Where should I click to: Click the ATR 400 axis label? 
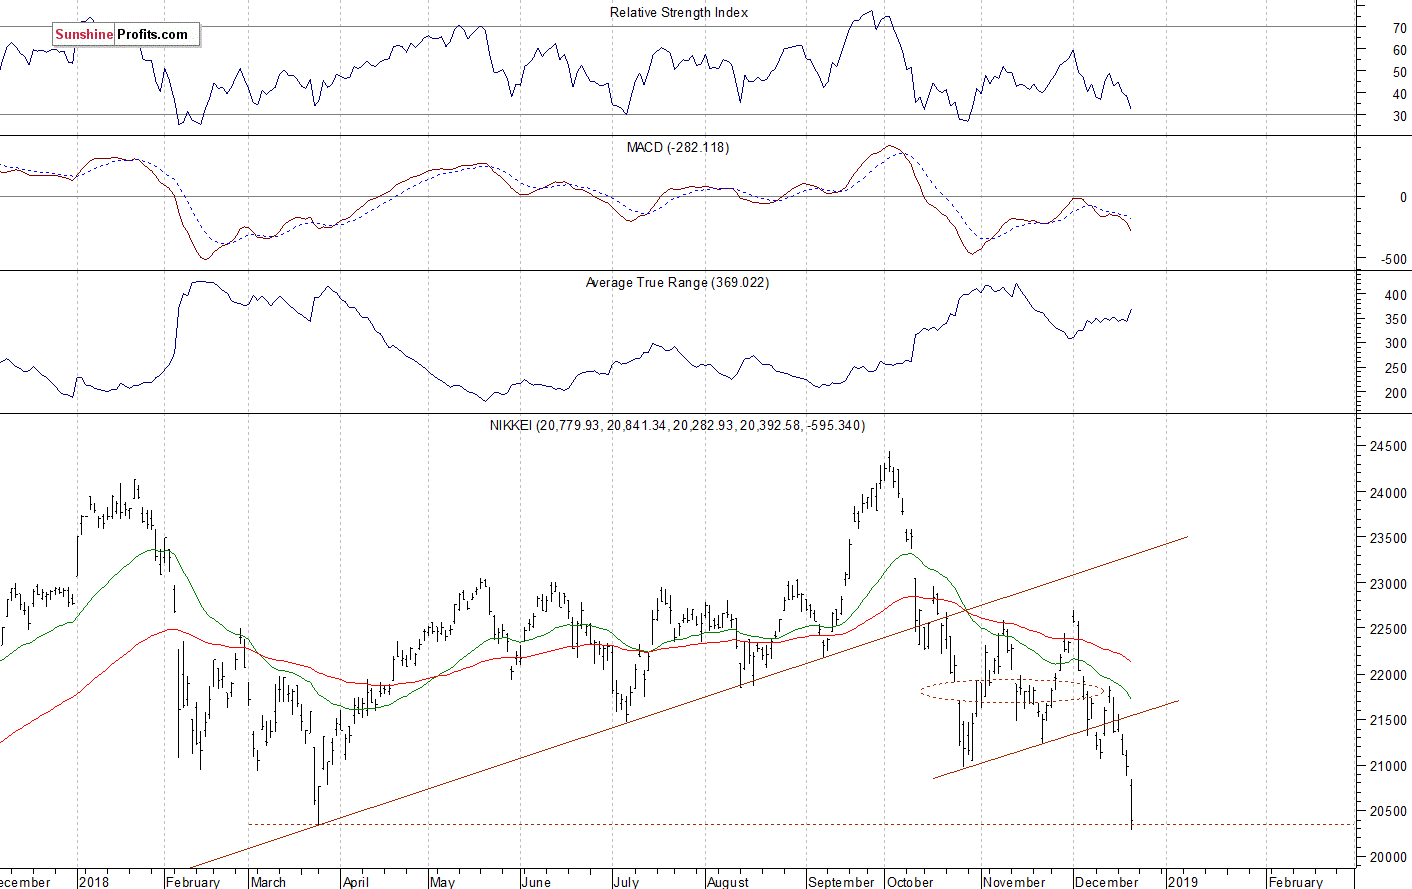click(1396, 296)
